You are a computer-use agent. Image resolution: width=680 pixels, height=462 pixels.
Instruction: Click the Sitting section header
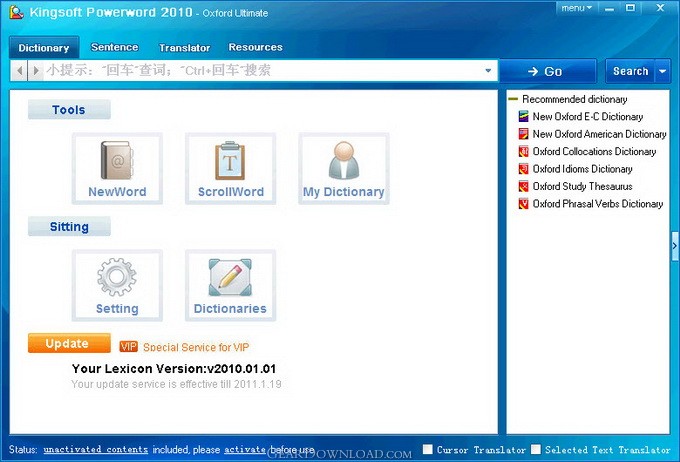69,226
